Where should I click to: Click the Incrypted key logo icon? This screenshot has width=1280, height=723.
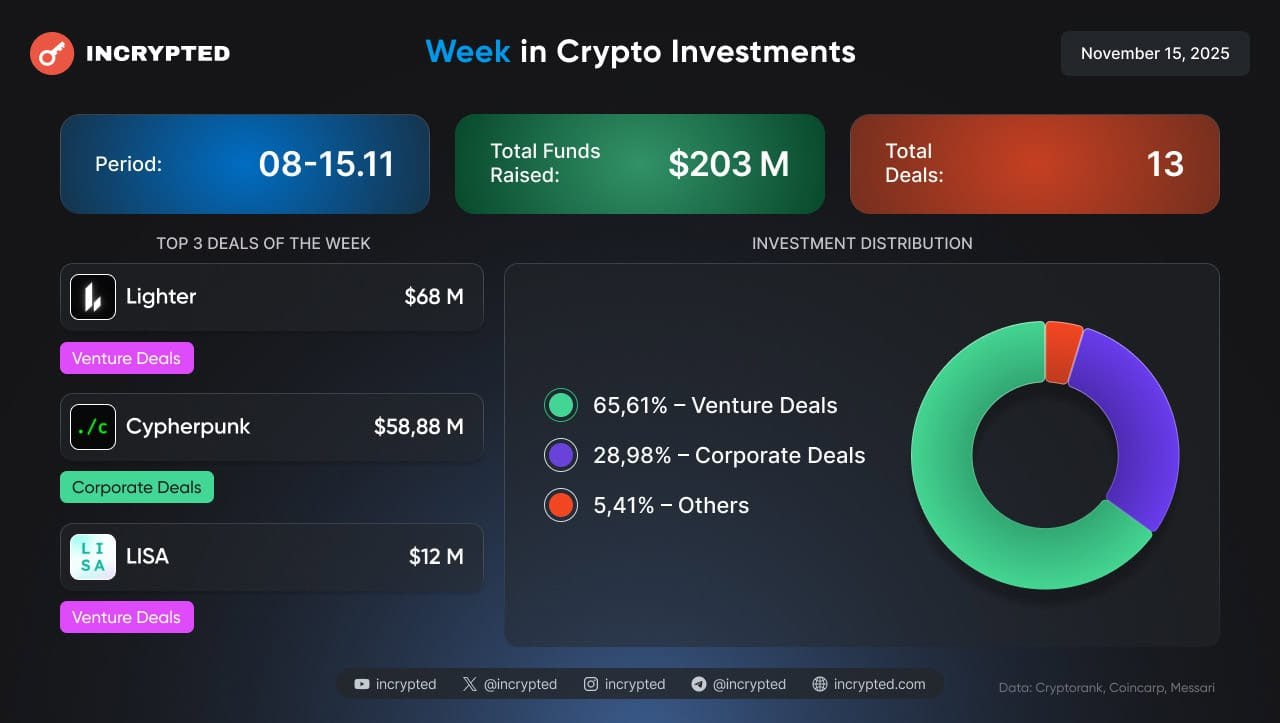pos(52,54)
